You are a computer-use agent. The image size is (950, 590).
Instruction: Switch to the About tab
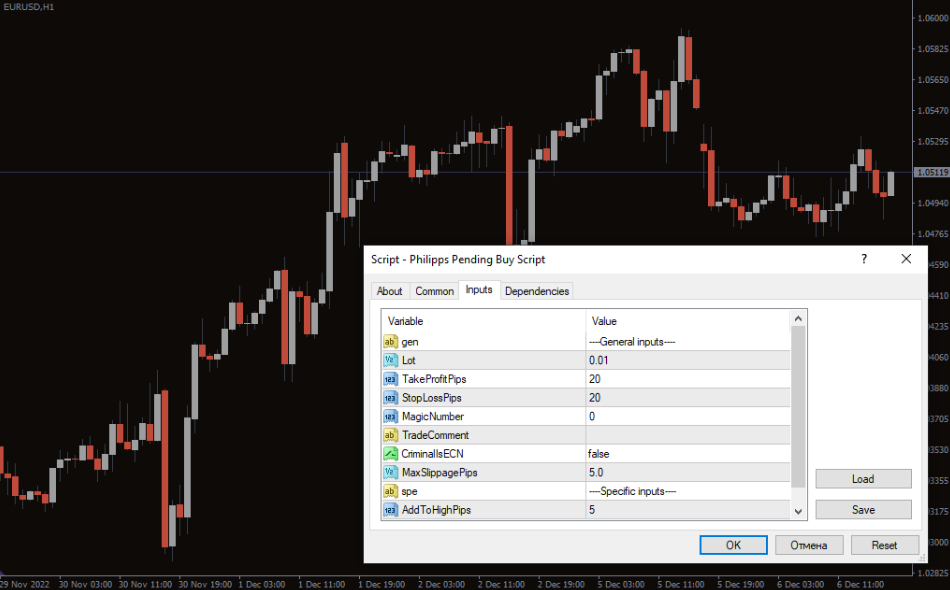click(390, 291)
